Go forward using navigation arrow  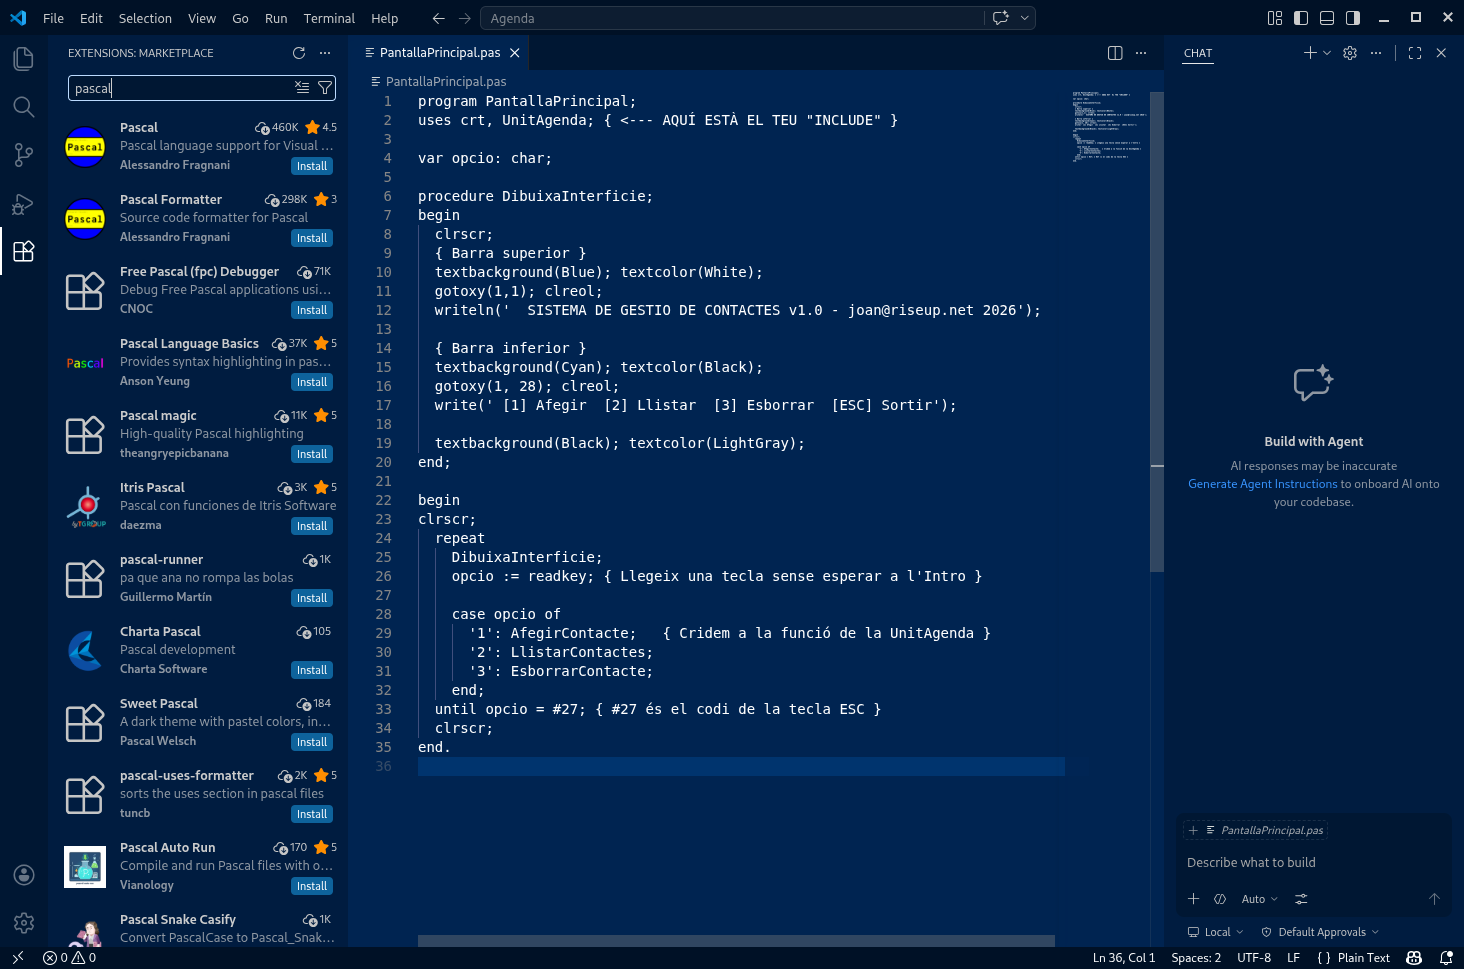tap(464, 18)
